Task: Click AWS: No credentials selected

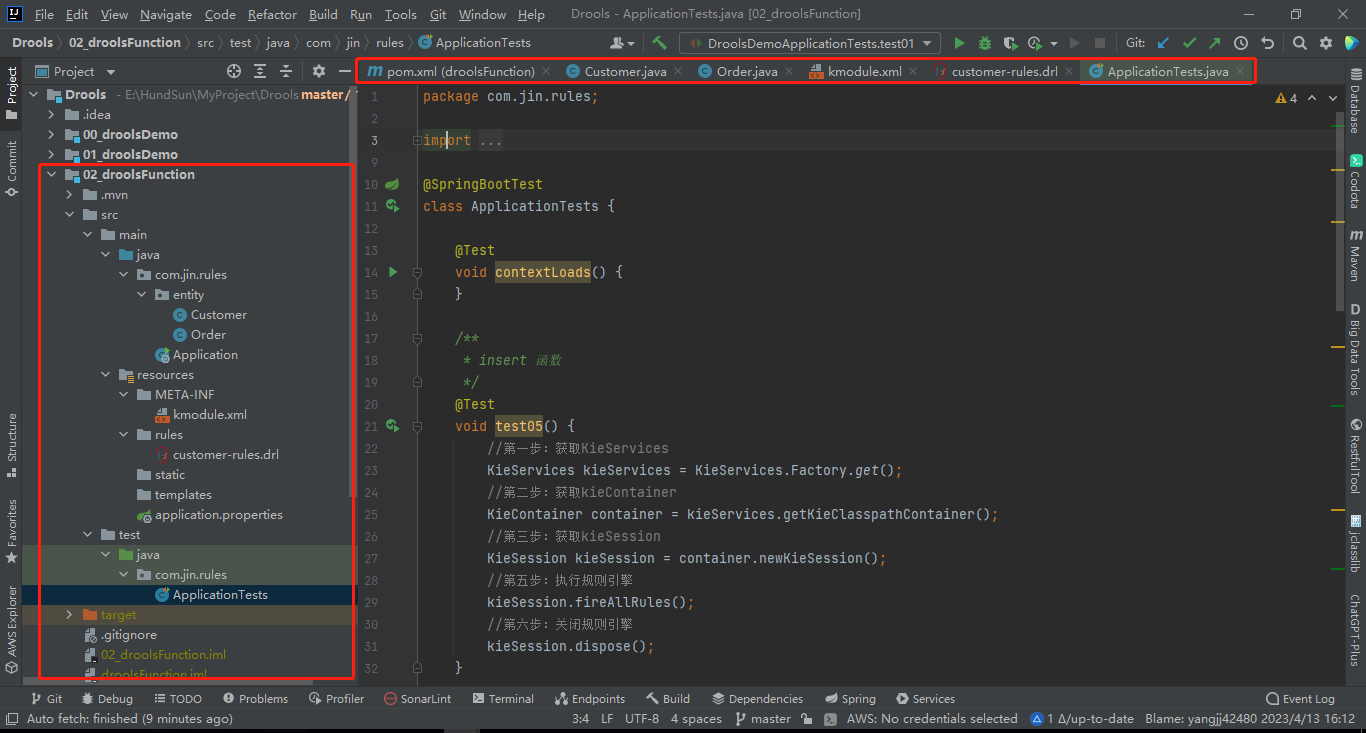Action: 932,718
